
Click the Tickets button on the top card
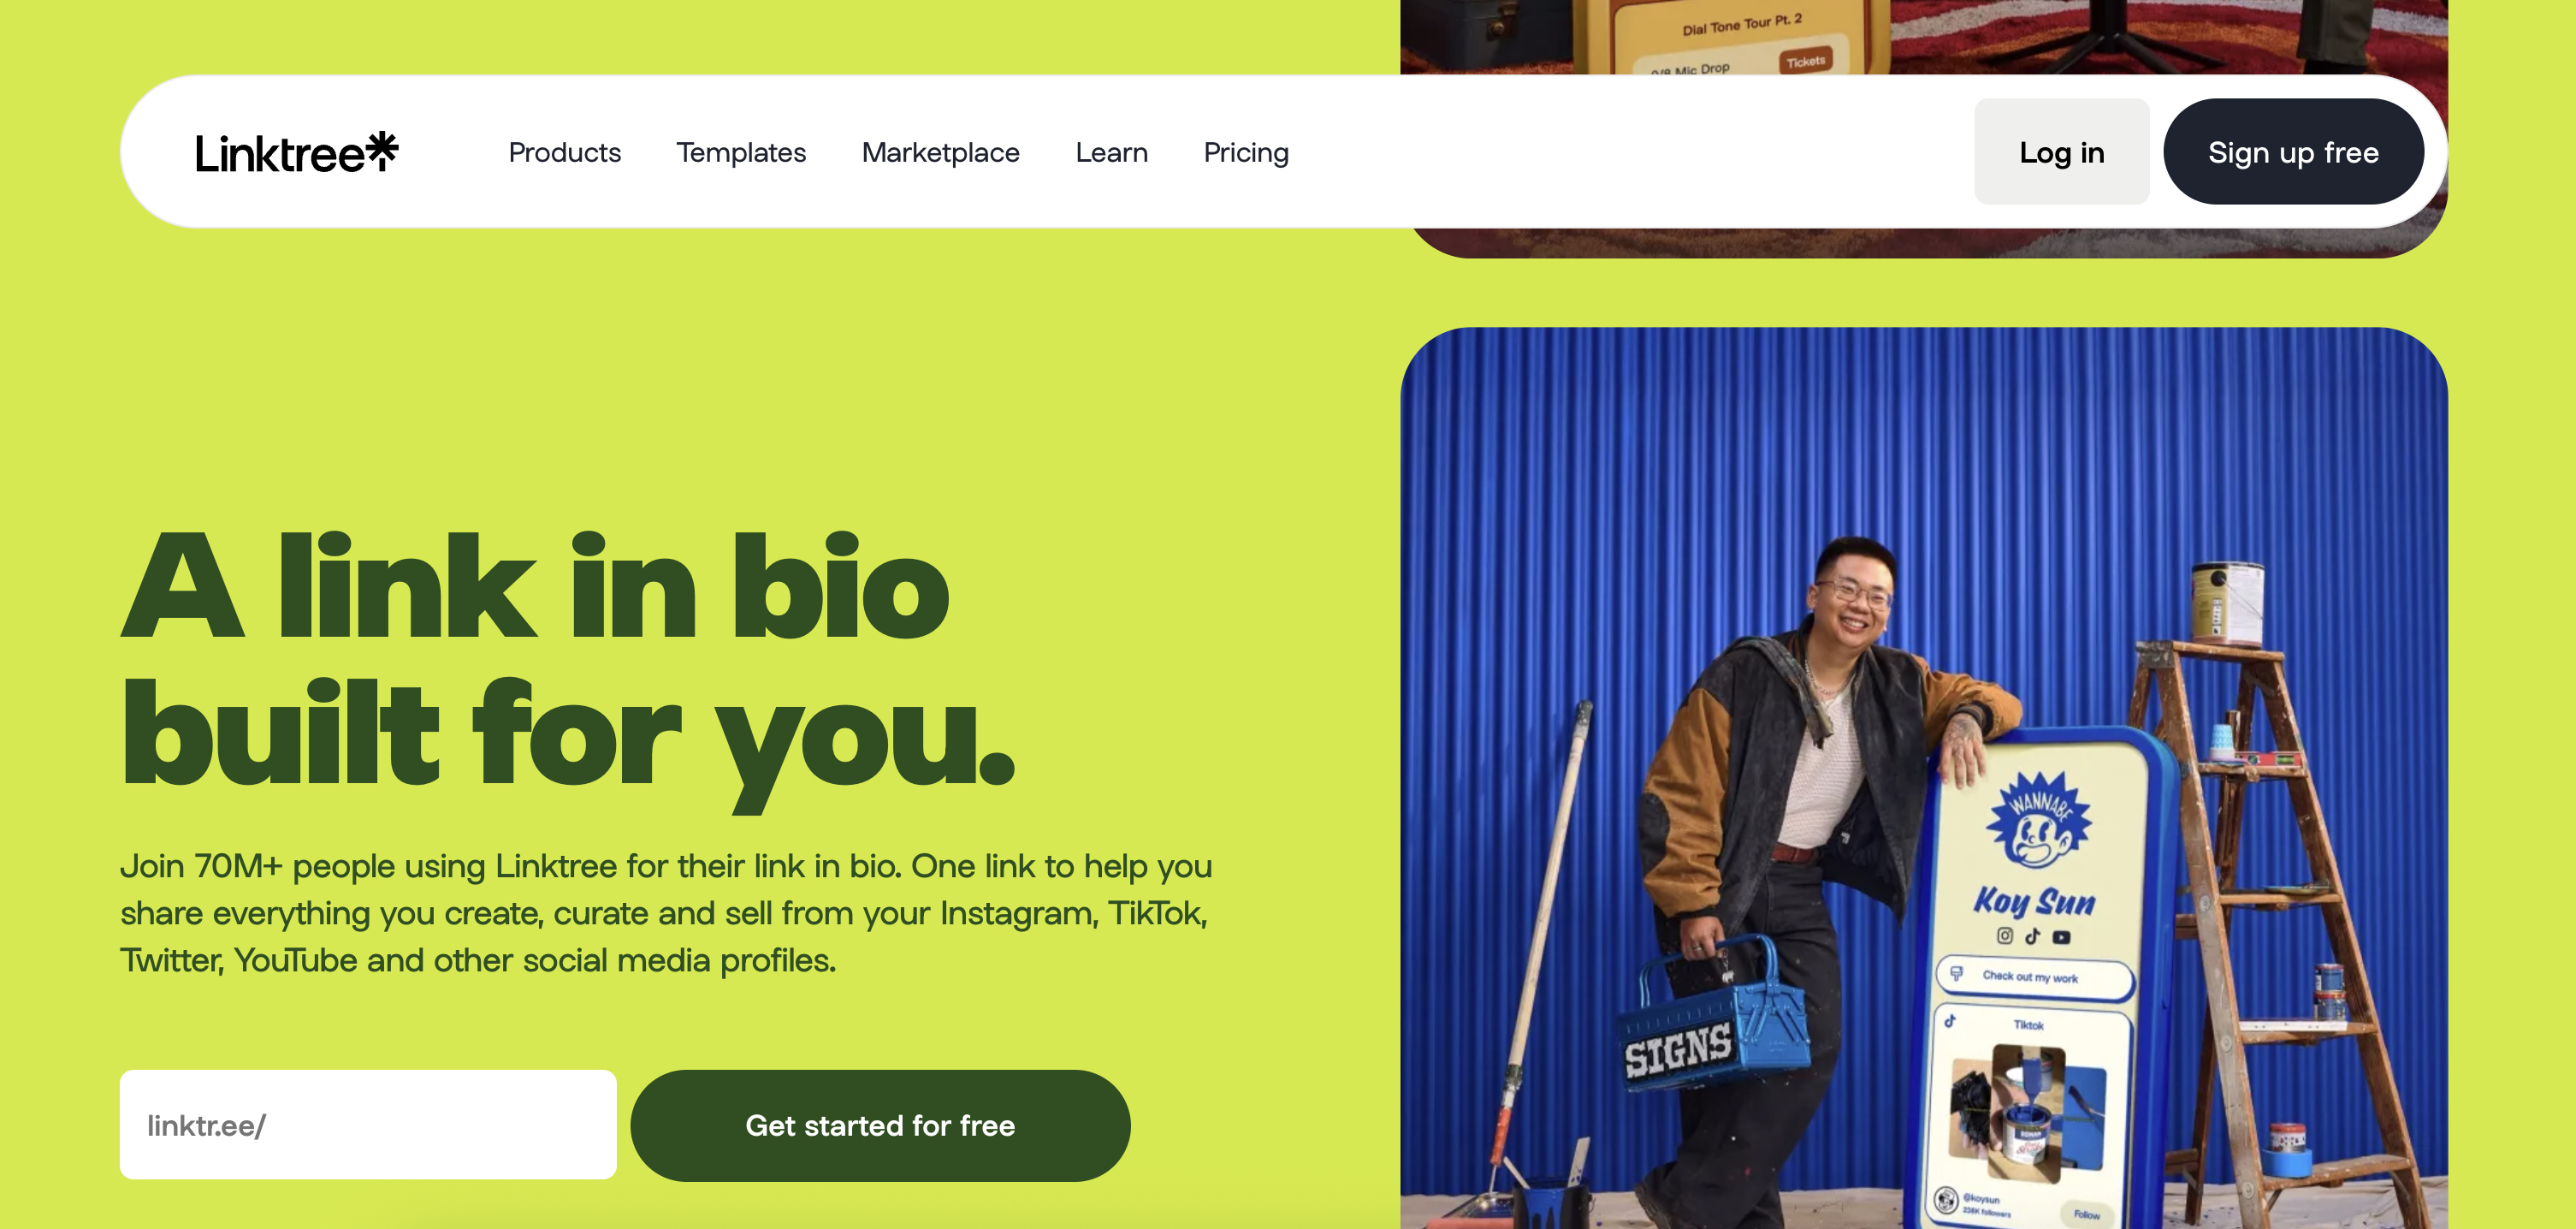(x=1805, y=61)
